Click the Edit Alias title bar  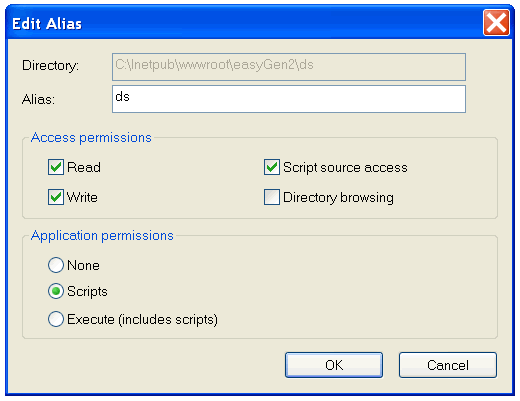click(243, 23)
